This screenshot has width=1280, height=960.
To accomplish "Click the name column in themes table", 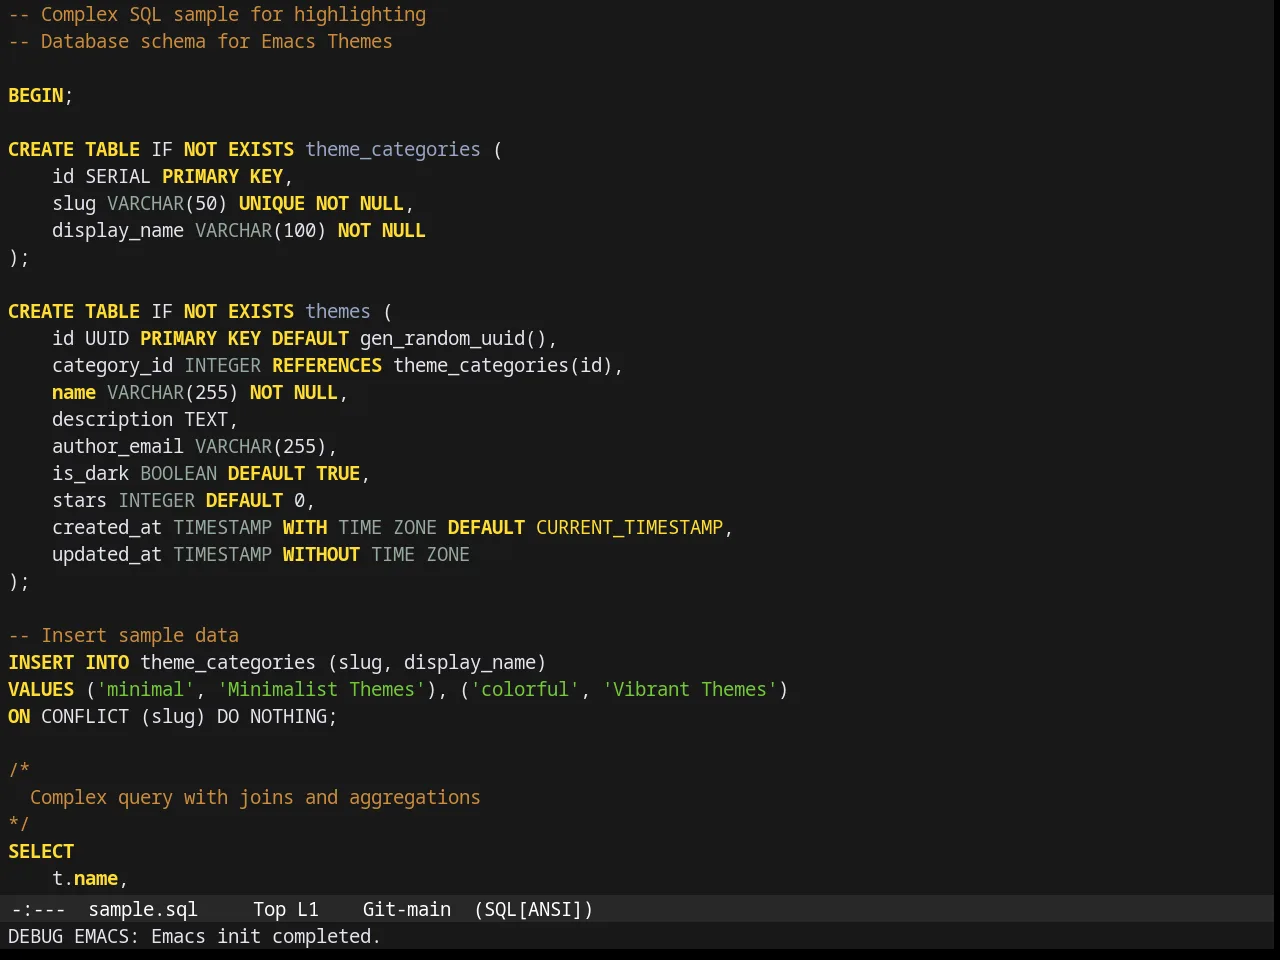I will 74,392.
